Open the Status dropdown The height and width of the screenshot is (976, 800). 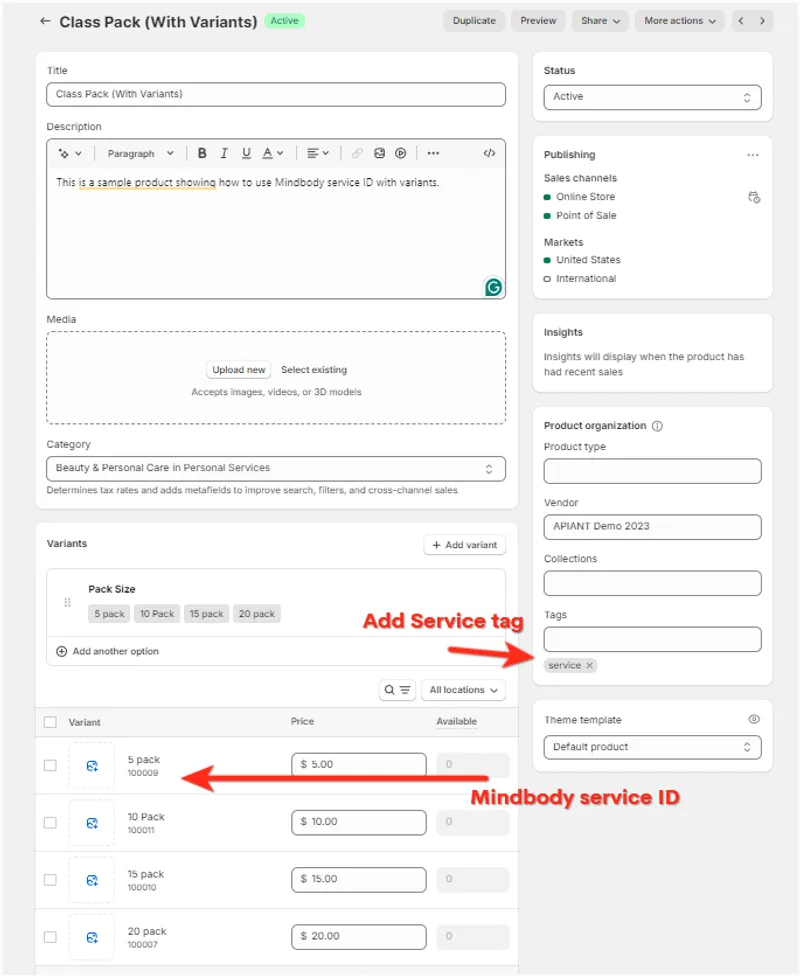pyautogui.click(x=652, y=97)
